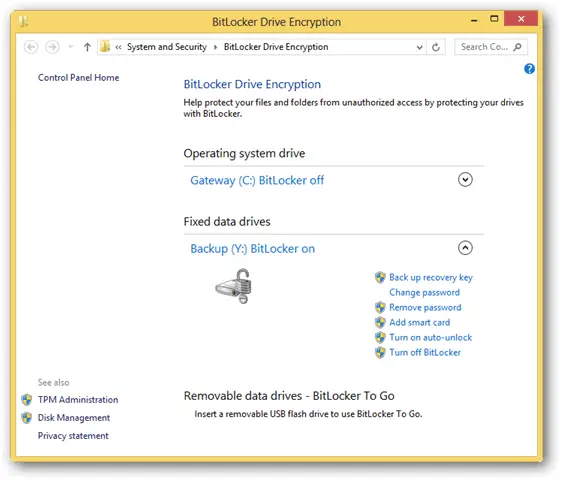This screenshot has width=561, height=480.
Task: Click the search magnifier icon
Action: 517,47
